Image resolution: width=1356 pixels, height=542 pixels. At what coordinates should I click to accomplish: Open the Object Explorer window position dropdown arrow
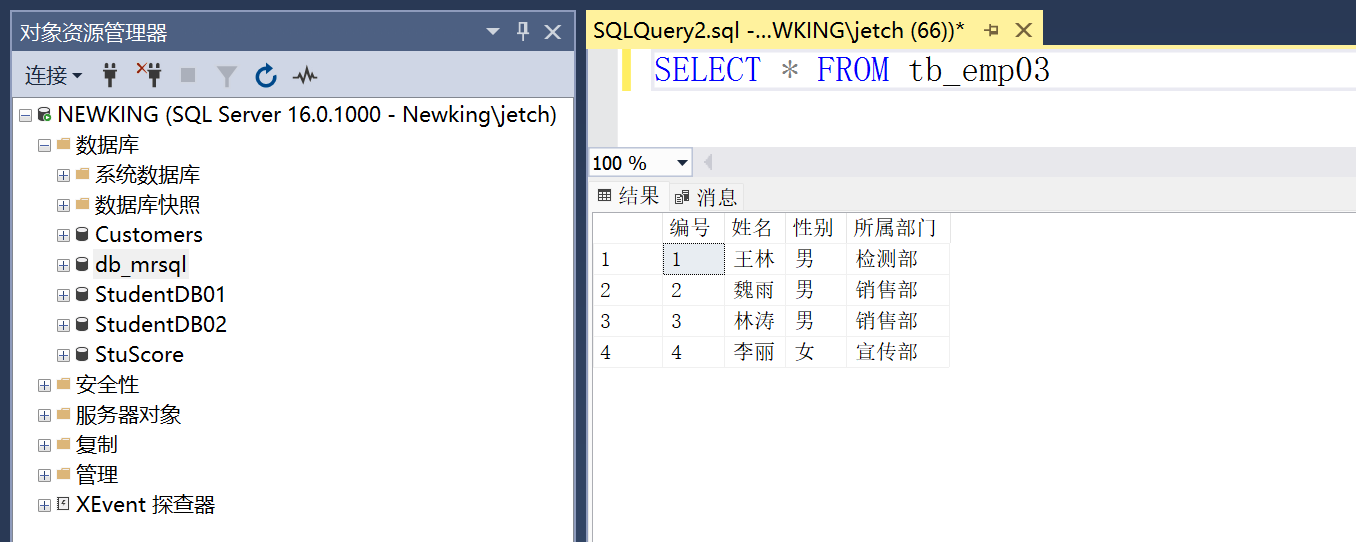pyautogui.click(x=492, y=32)
